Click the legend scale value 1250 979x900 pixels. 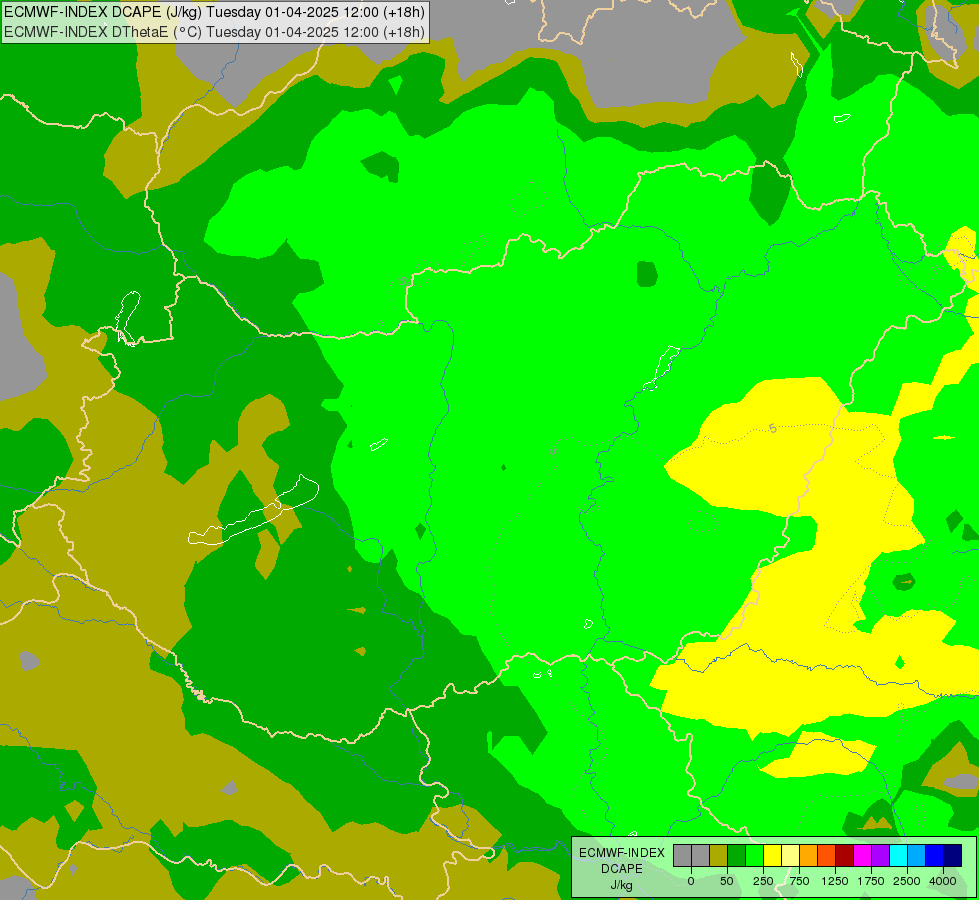[x=835, y=881]
